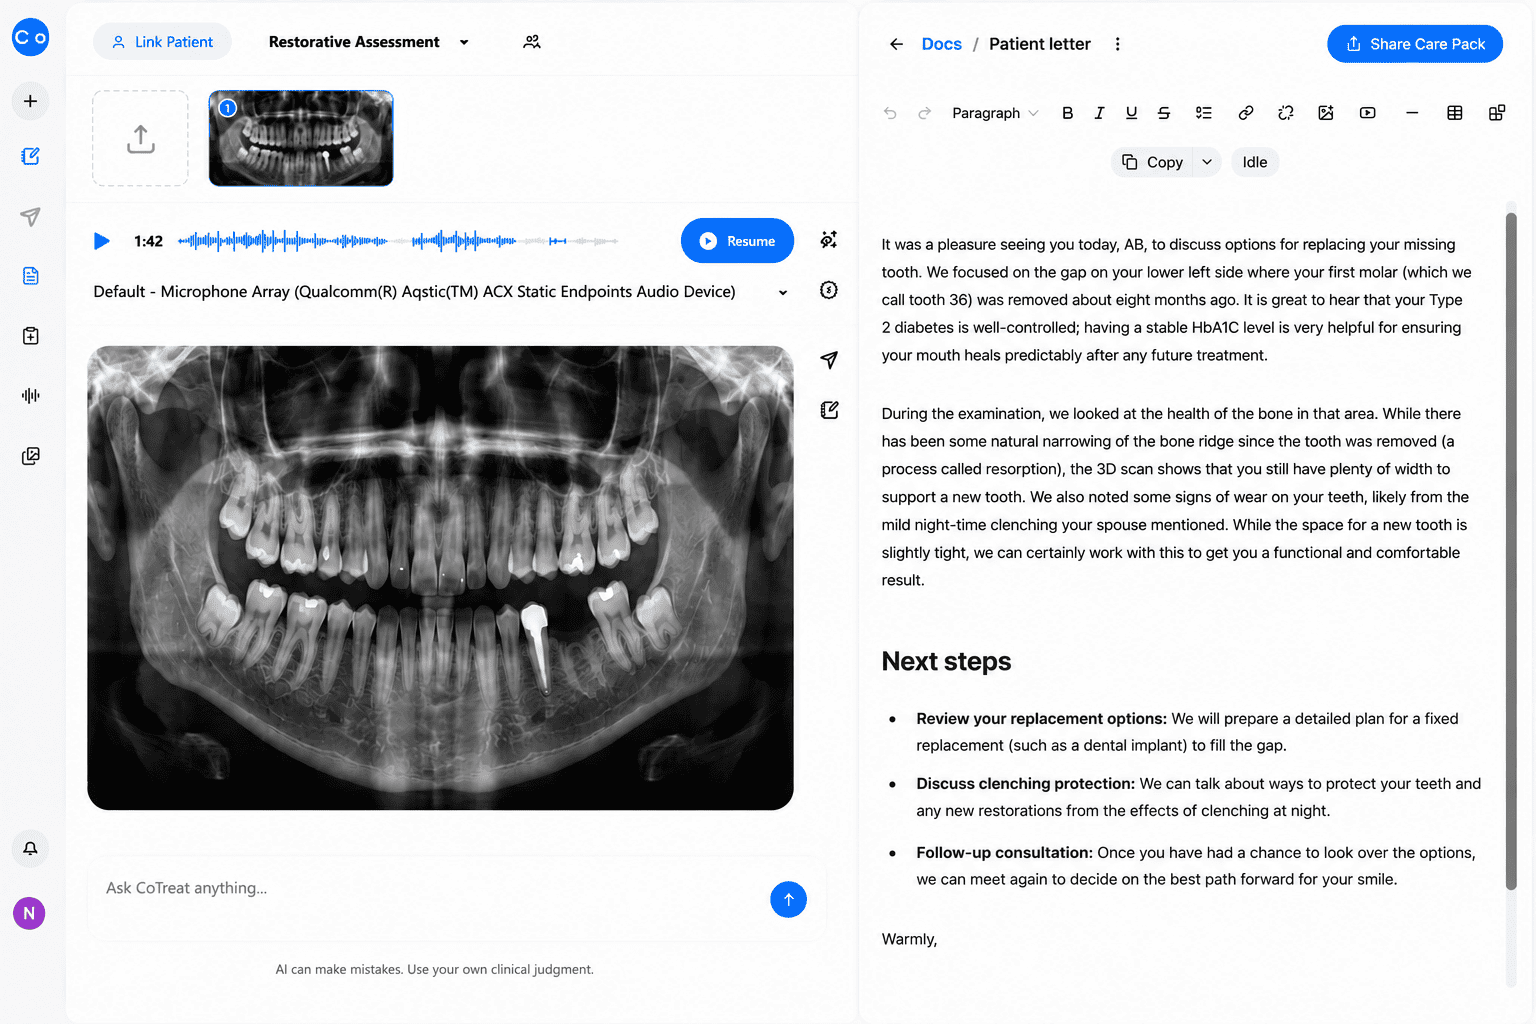Select the panoramic X-ray thumbnail
Image resolution: width=1536 pixels, height=1024 pixels.
[301, 138]
